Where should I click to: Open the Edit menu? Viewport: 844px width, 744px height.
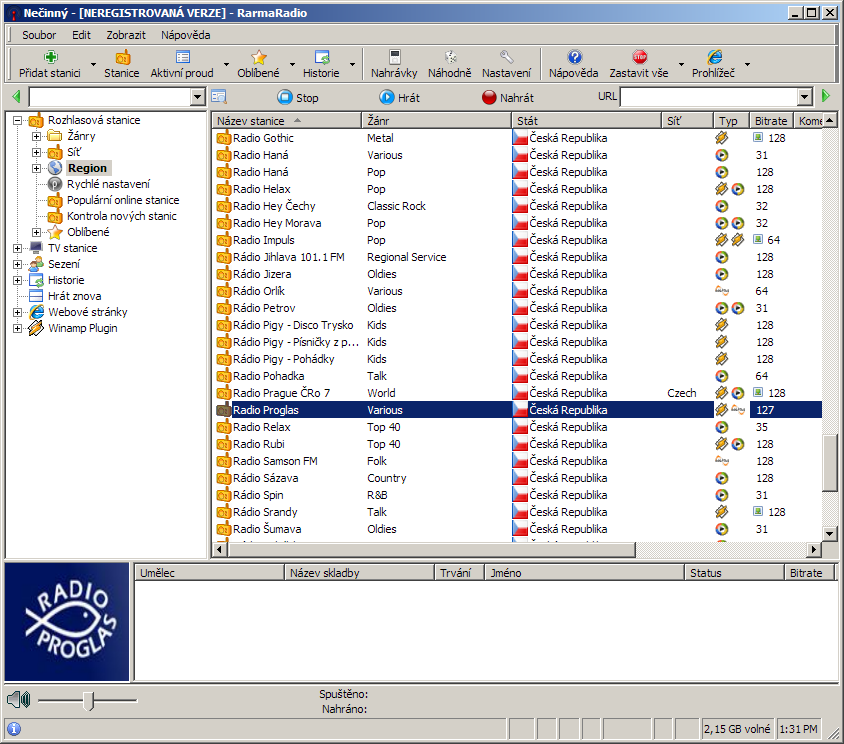click(x=81, y=35)
